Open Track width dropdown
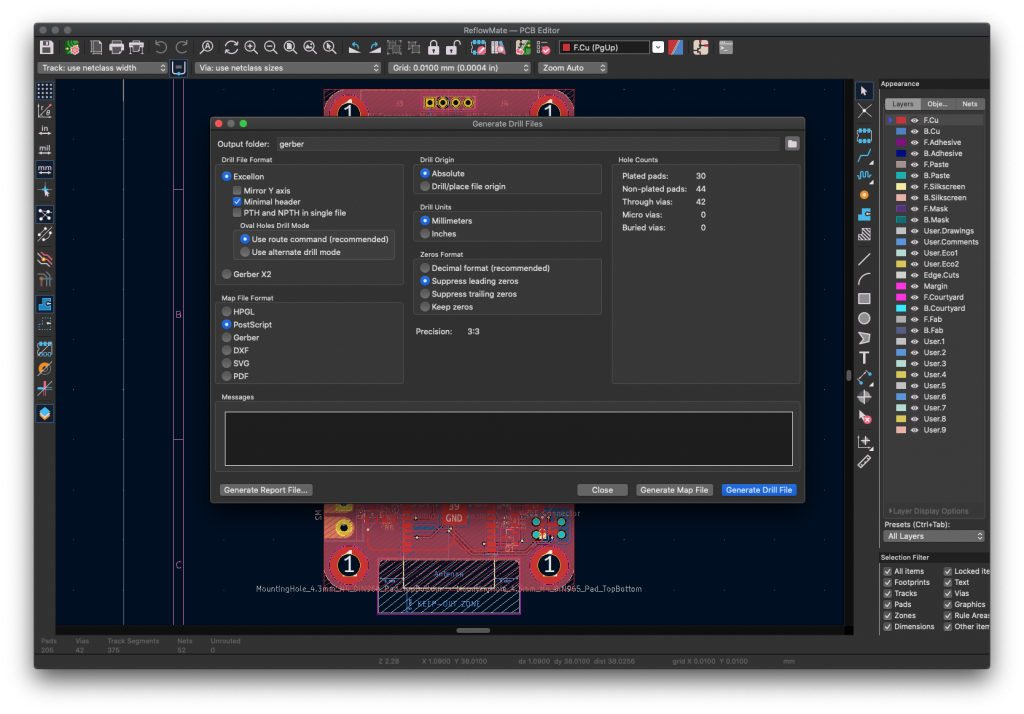The height and width of the screenshot is (714, 1024). point(103,68)
